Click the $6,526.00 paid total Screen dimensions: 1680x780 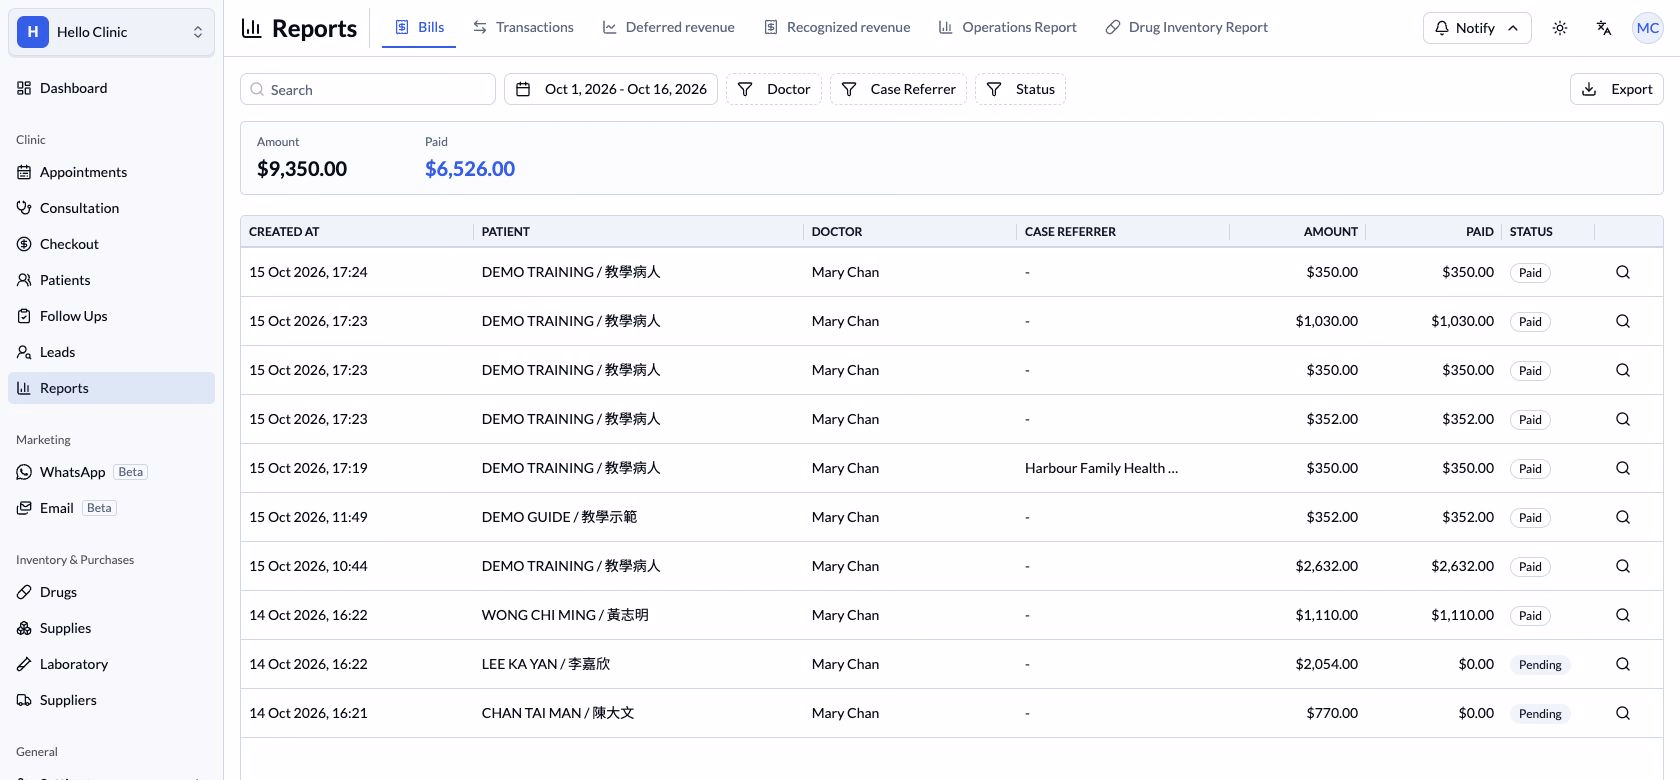[470, 169]
